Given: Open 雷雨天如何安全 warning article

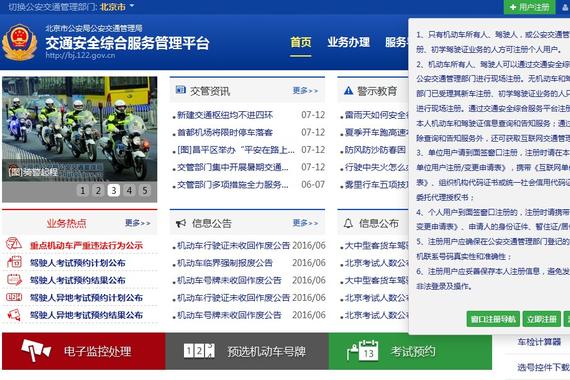Looking at the screenshot, I should click(x=376, y=115).
